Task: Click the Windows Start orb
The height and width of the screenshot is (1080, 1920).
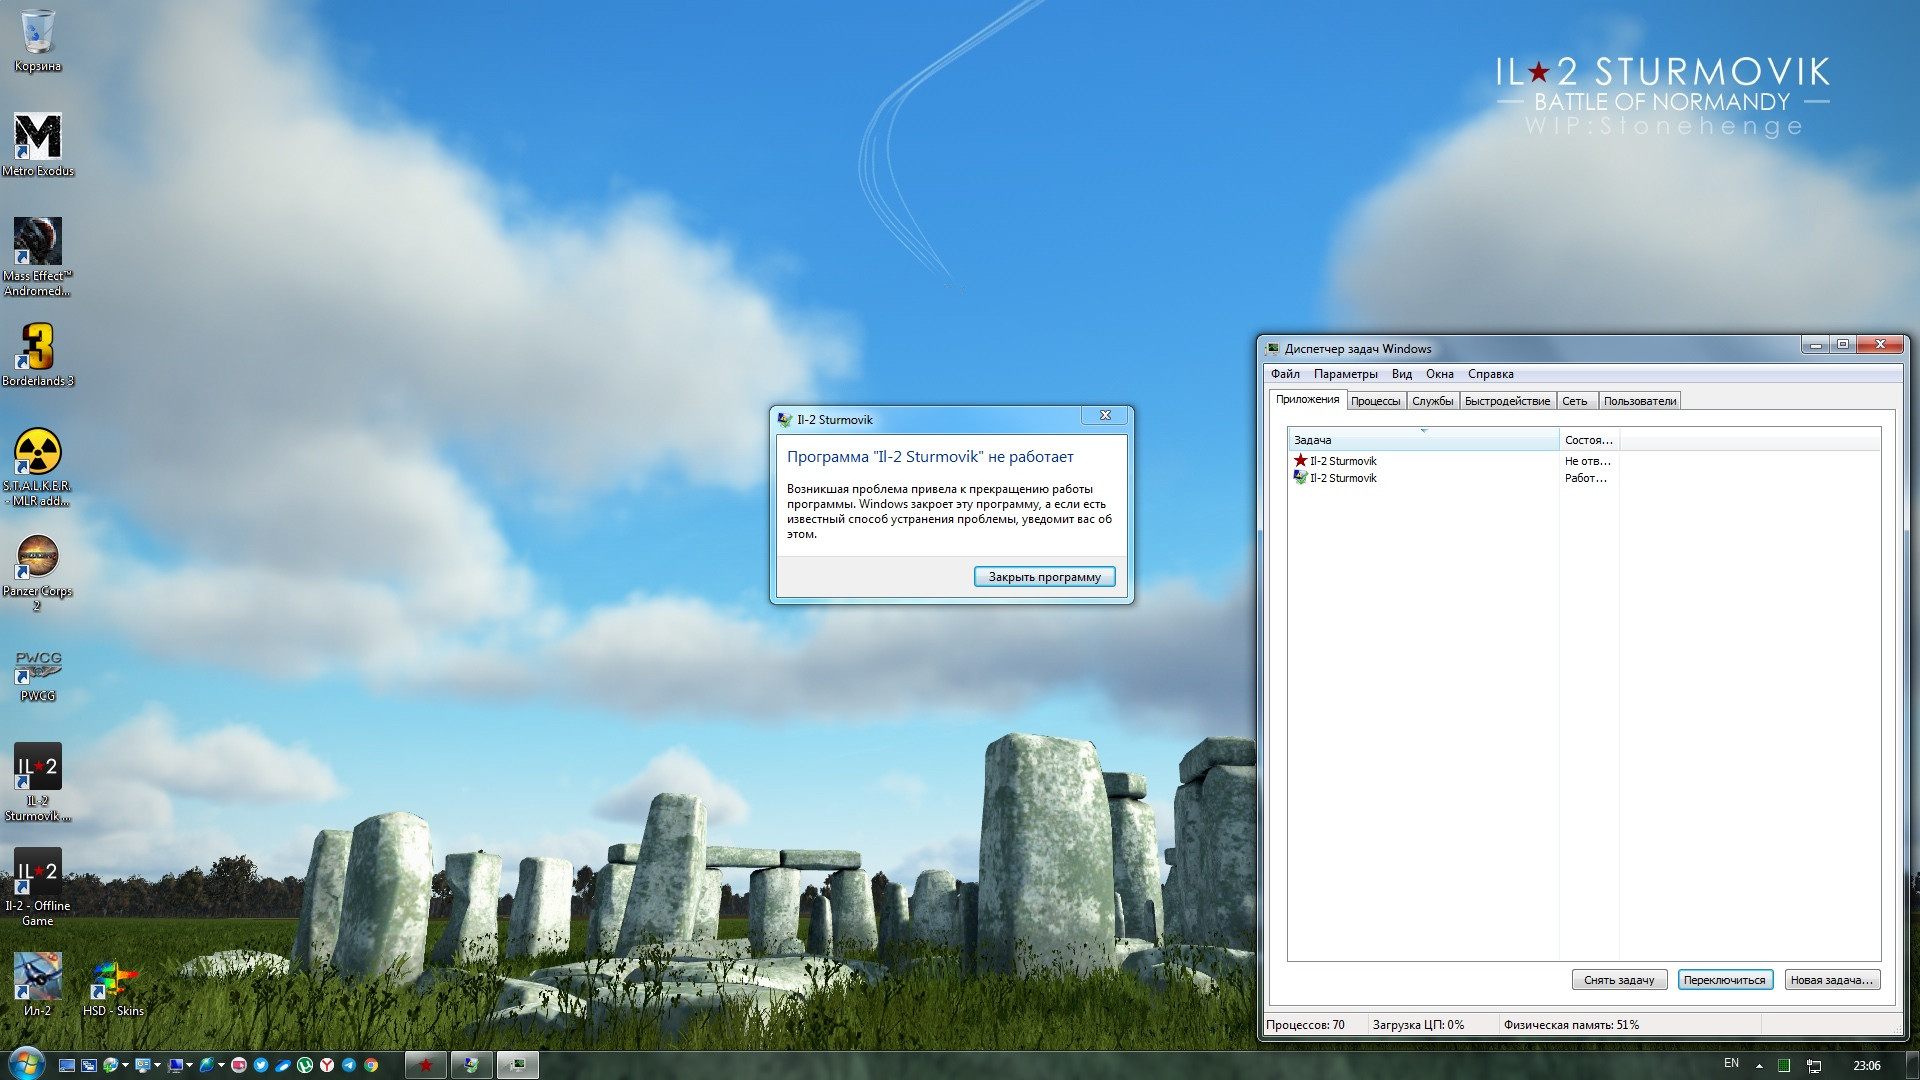Action: [27, 1064]
